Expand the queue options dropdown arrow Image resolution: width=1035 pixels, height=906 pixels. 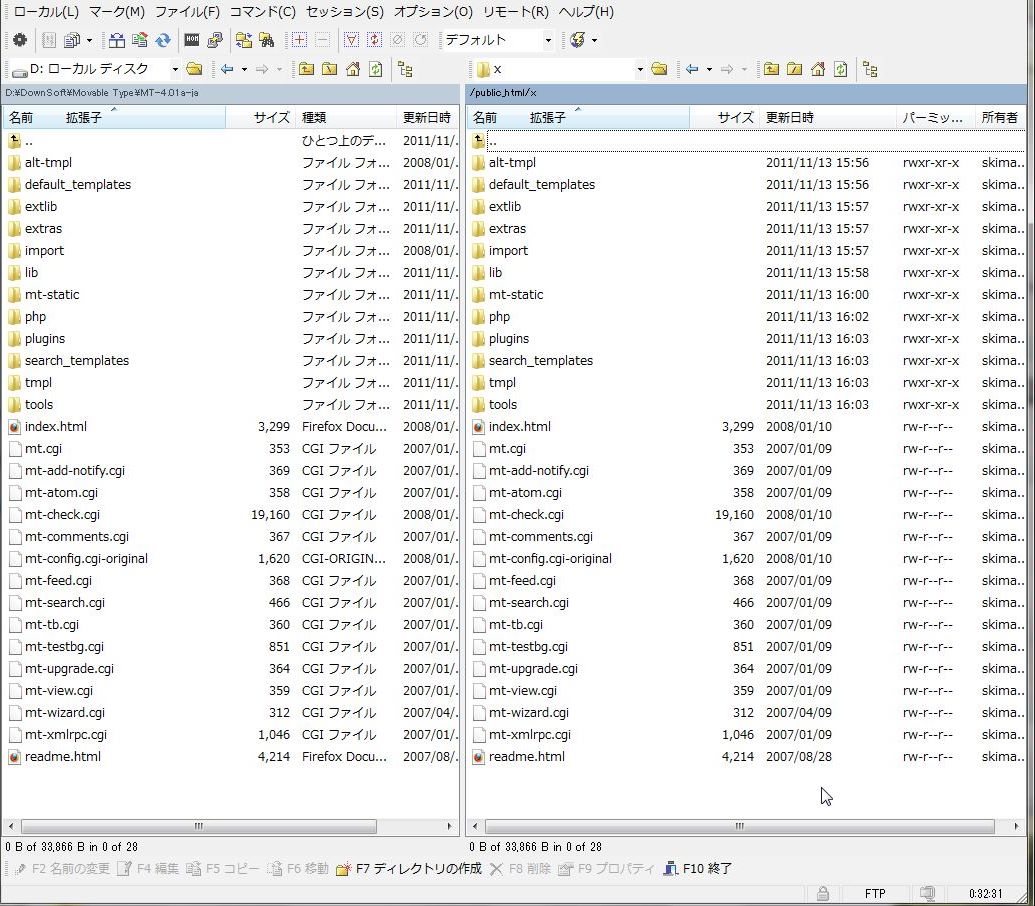[595, 40]
